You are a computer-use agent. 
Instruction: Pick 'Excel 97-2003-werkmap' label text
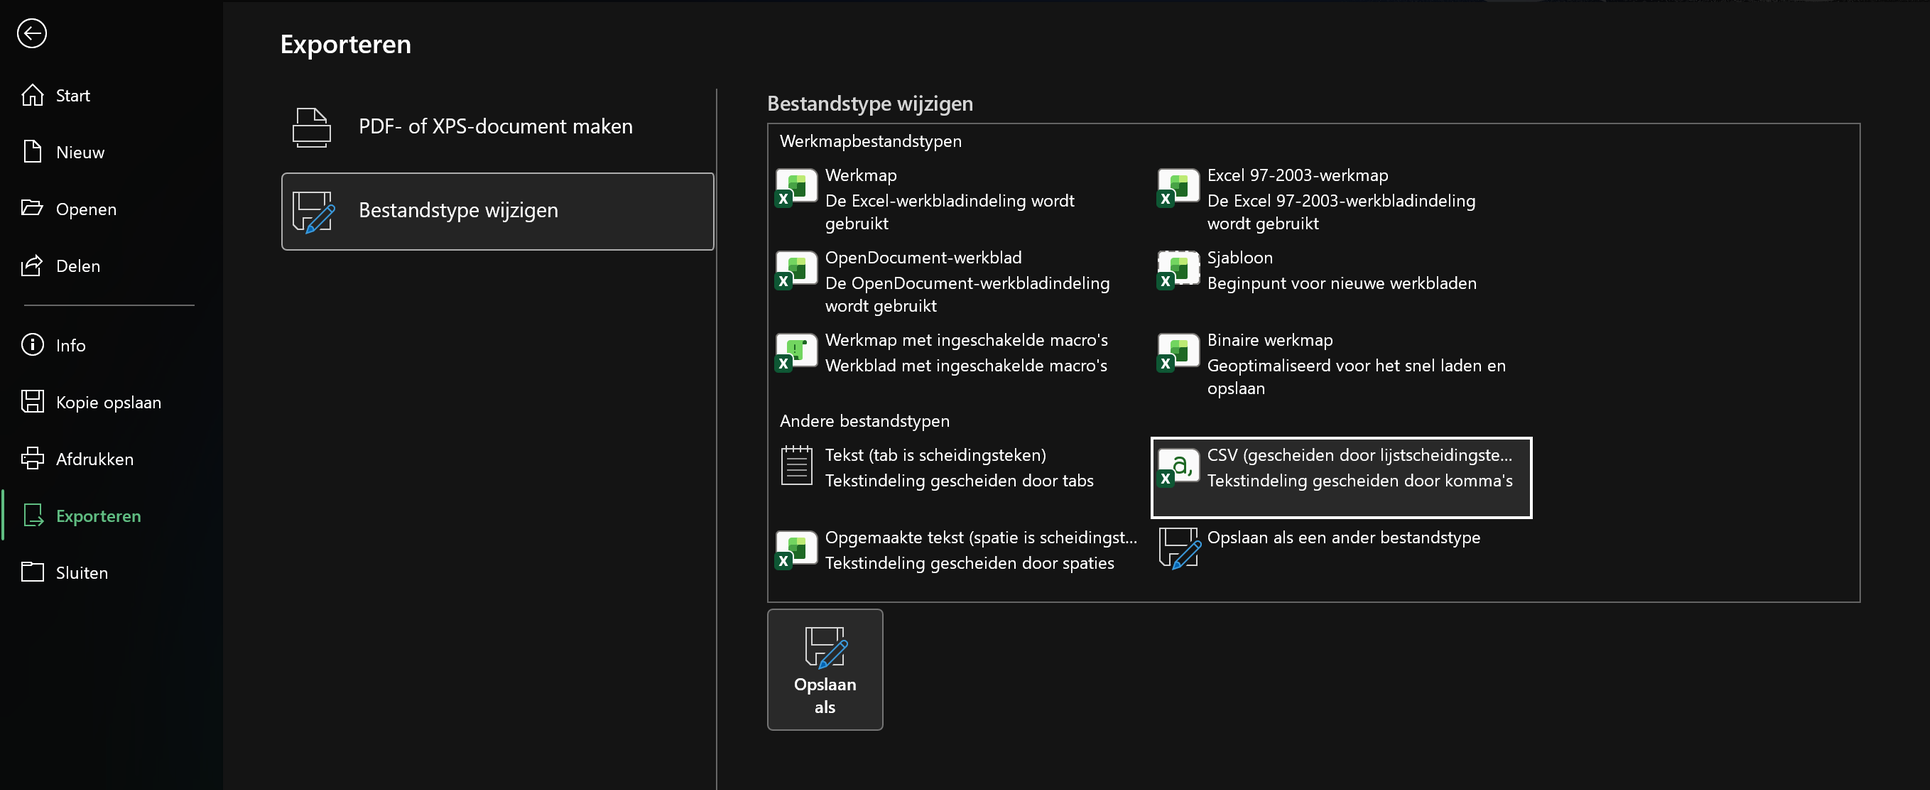tap(1298, 175)
